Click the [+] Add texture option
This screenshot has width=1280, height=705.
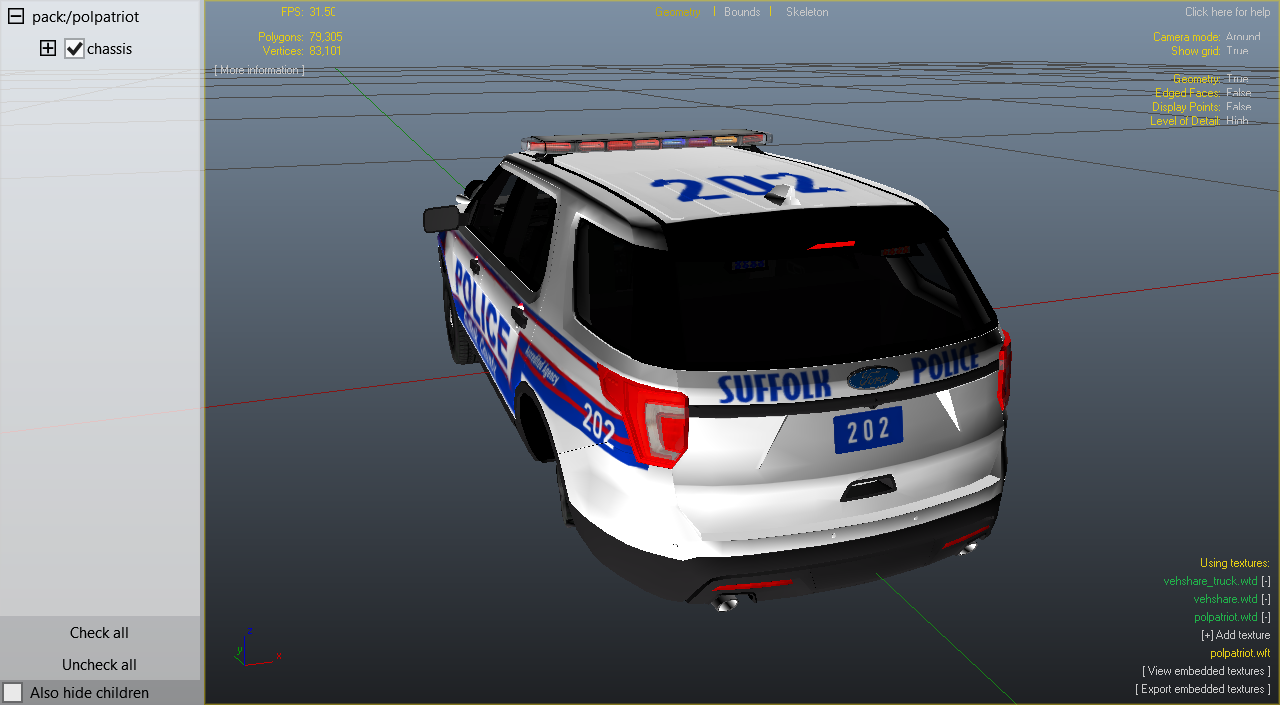(x=1235, y=635)
